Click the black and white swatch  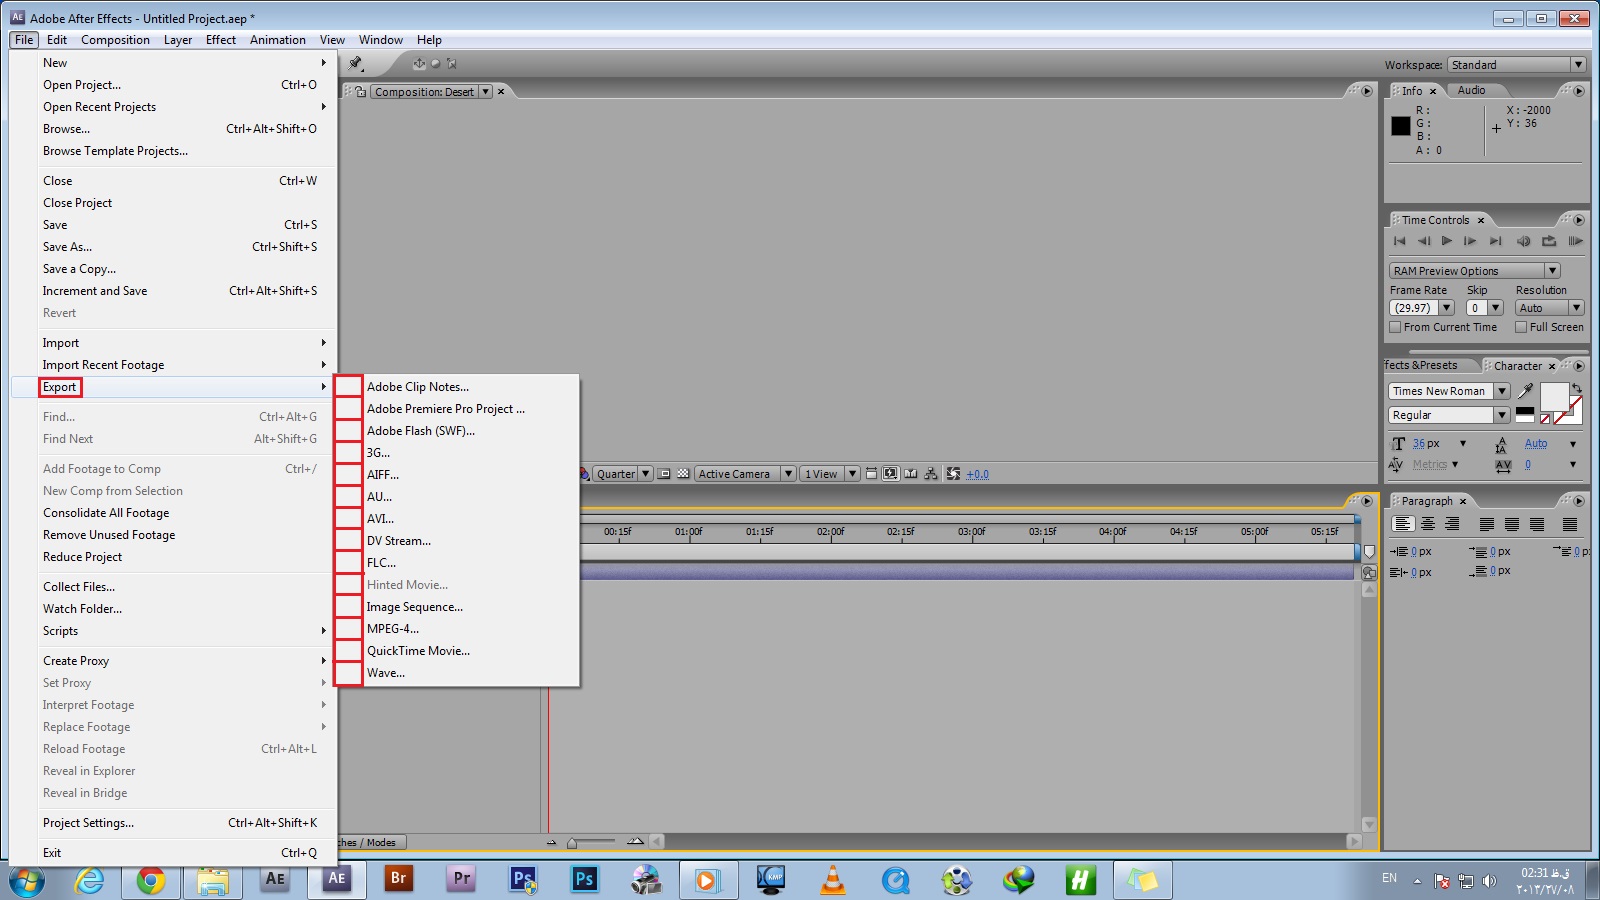pos(1525,413)
